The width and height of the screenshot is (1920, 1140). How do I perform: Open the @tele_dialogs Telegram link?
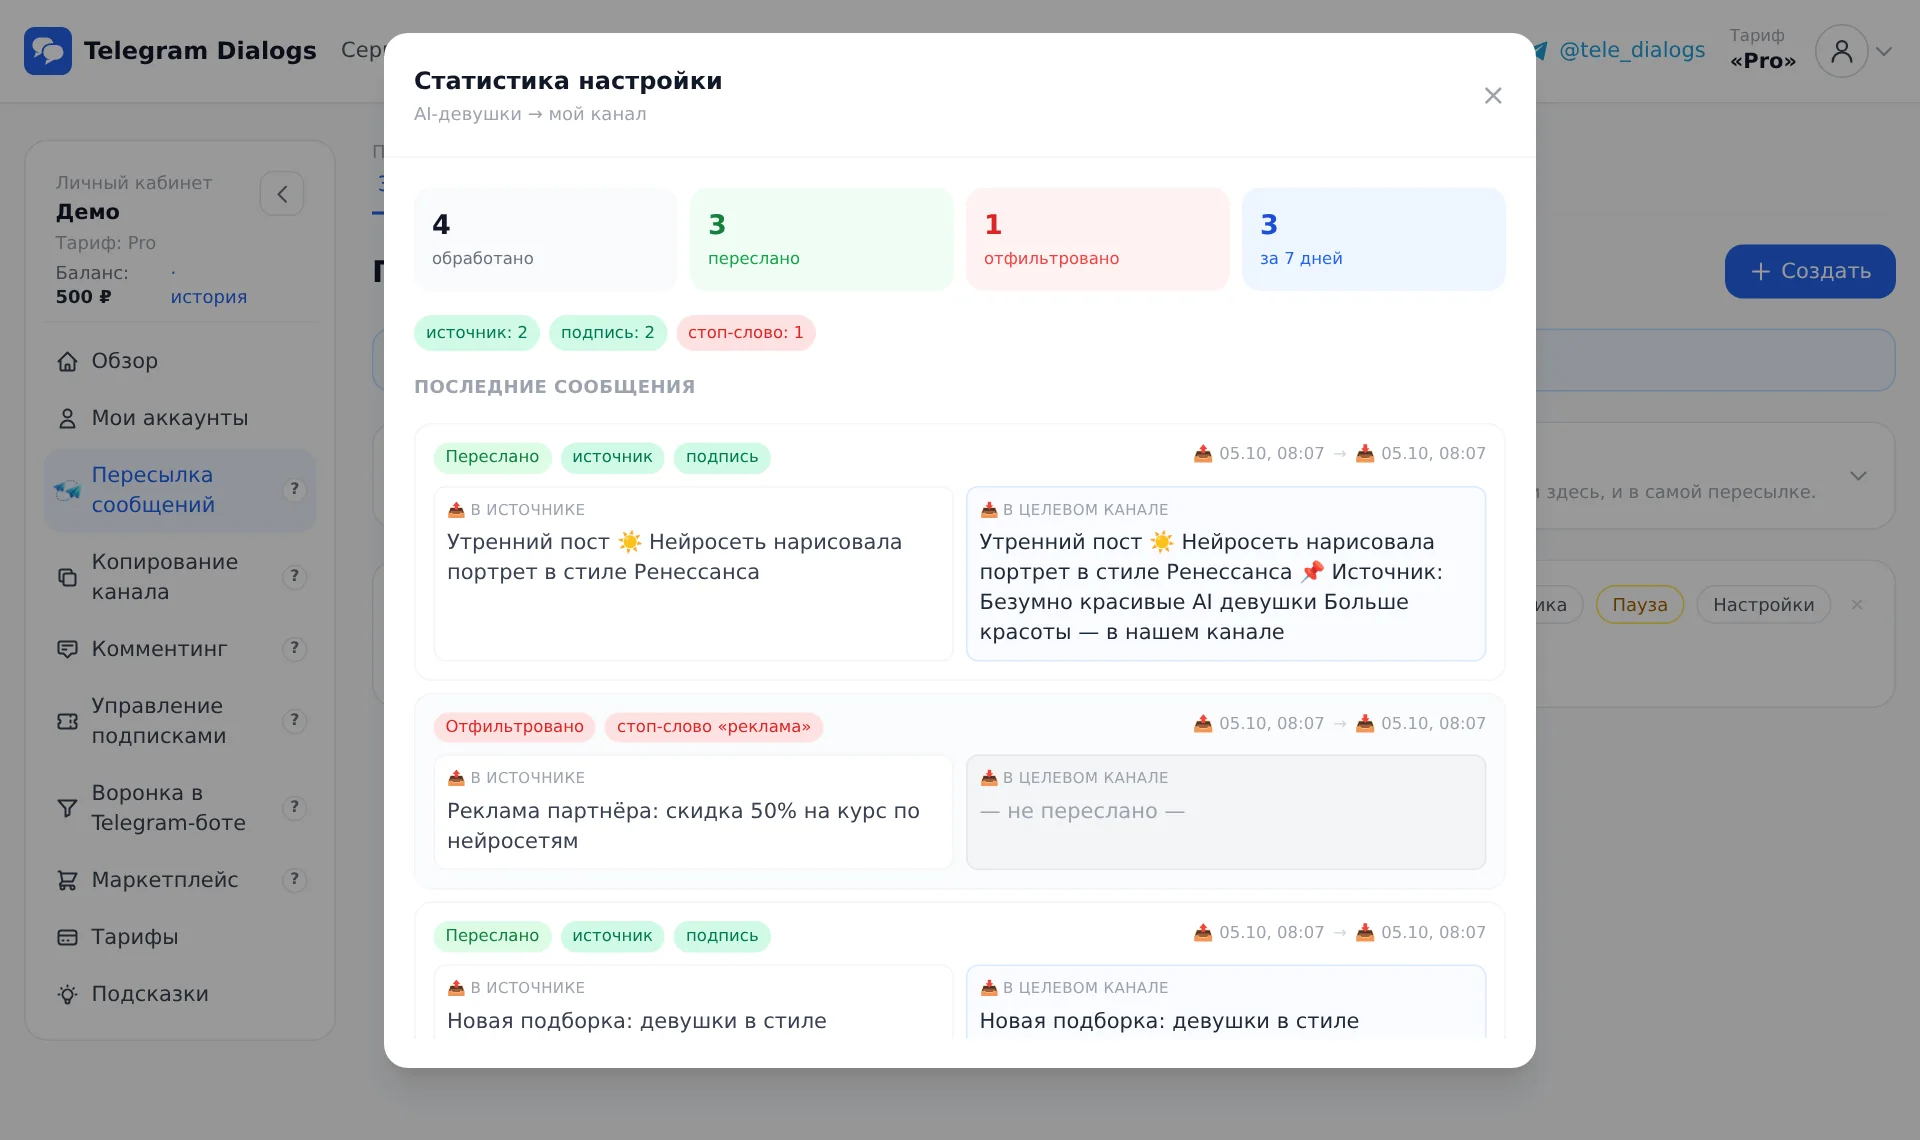click(1631, 50)
